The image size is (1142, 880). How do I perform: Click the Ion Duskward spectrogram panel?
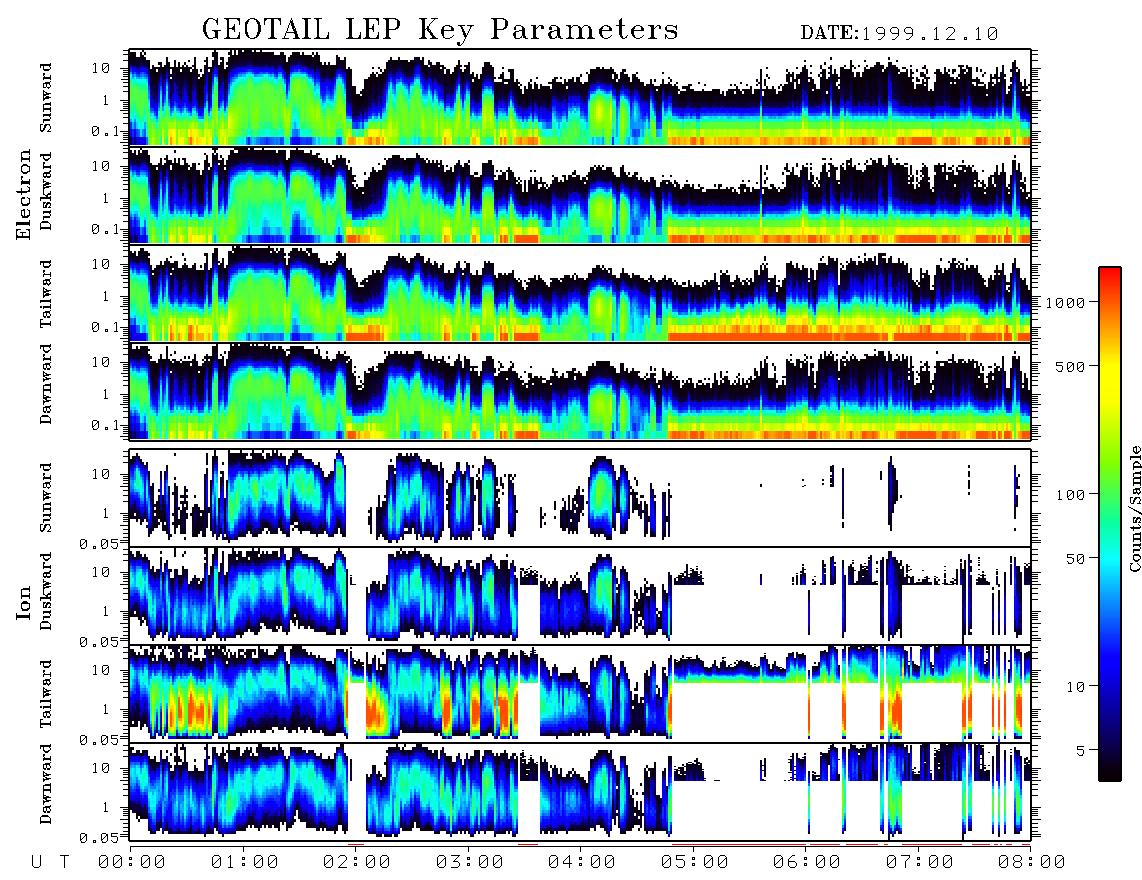(580, 596)
